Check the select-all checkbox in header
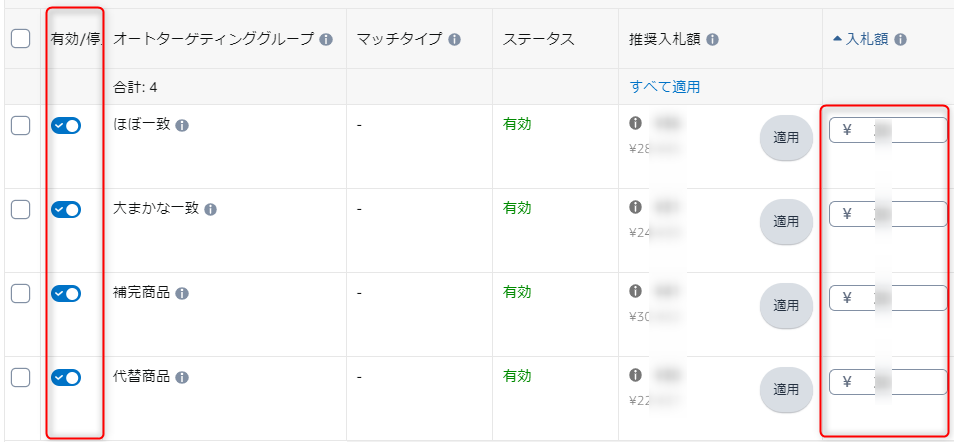This screenshot has width=954, height=442. tap(20, 39)
